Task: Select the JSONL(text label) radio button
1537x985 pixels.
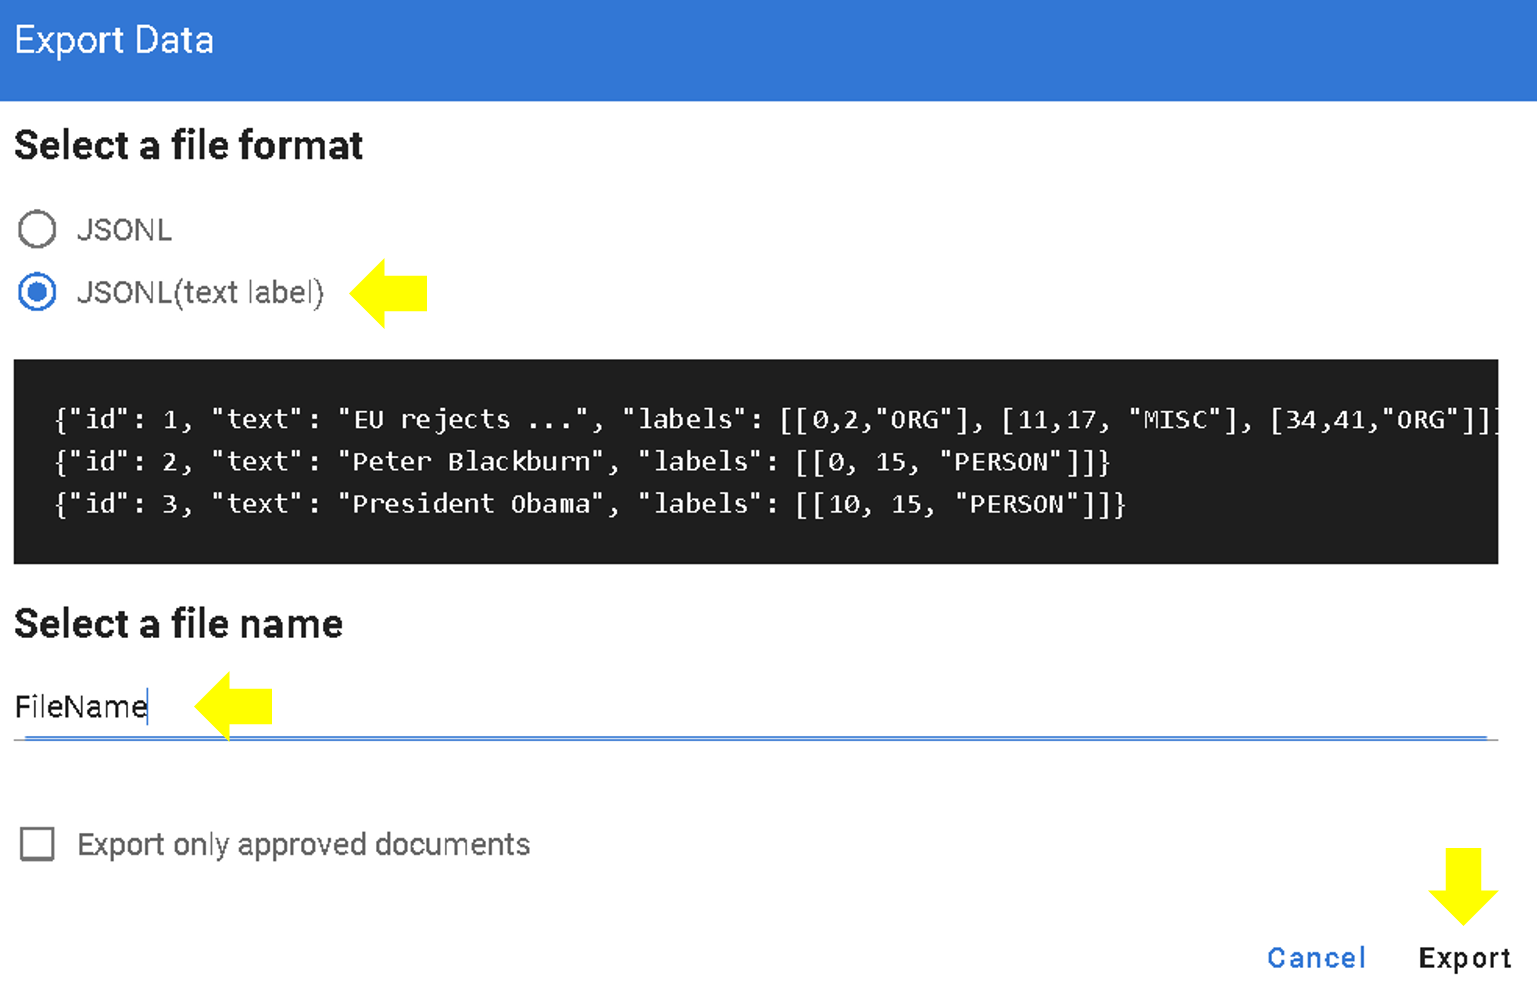Action: (37, 292)
